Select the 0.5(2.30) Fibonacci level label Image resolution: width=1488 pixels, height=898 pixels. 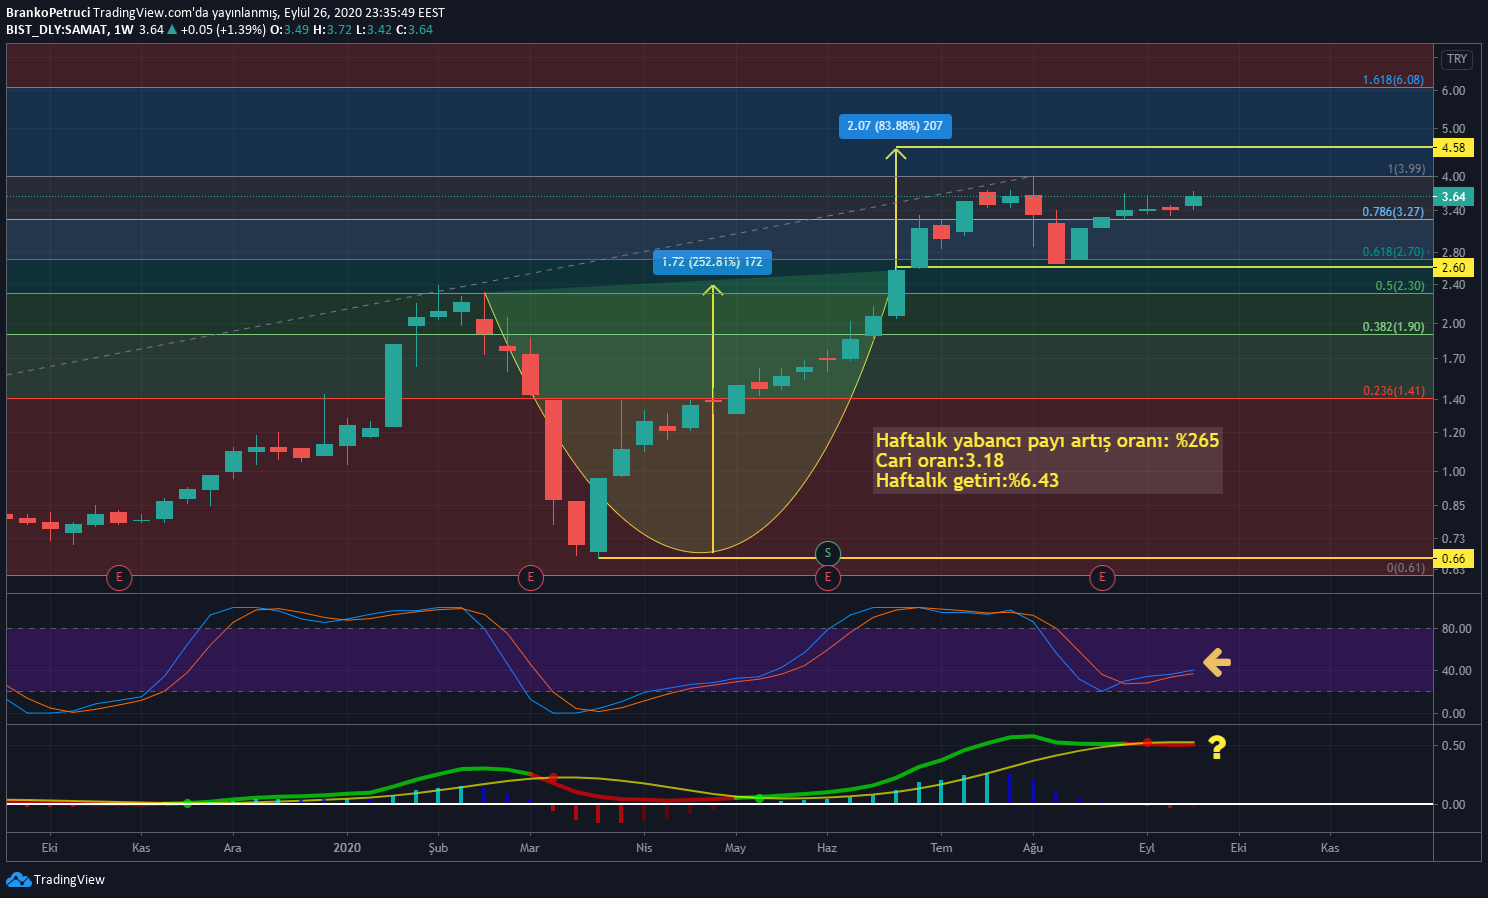tap(1400, 286)
